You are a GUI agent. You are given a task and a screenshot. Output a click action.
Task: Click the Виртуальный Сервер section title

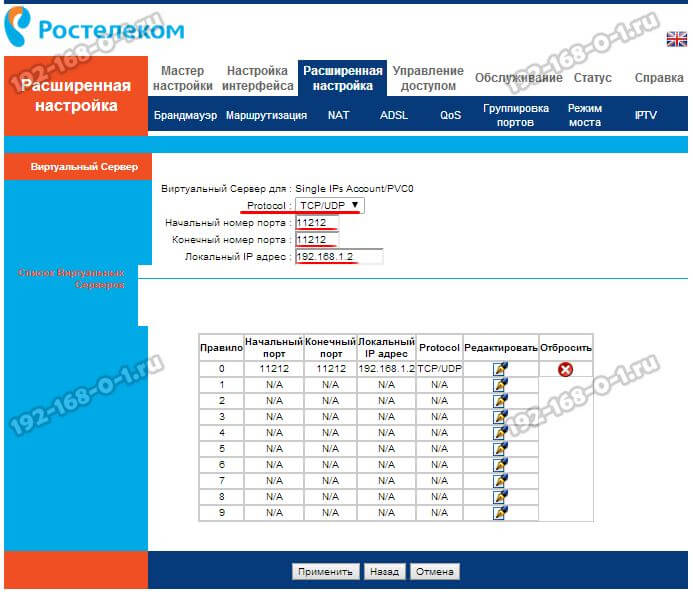[84, 167]
